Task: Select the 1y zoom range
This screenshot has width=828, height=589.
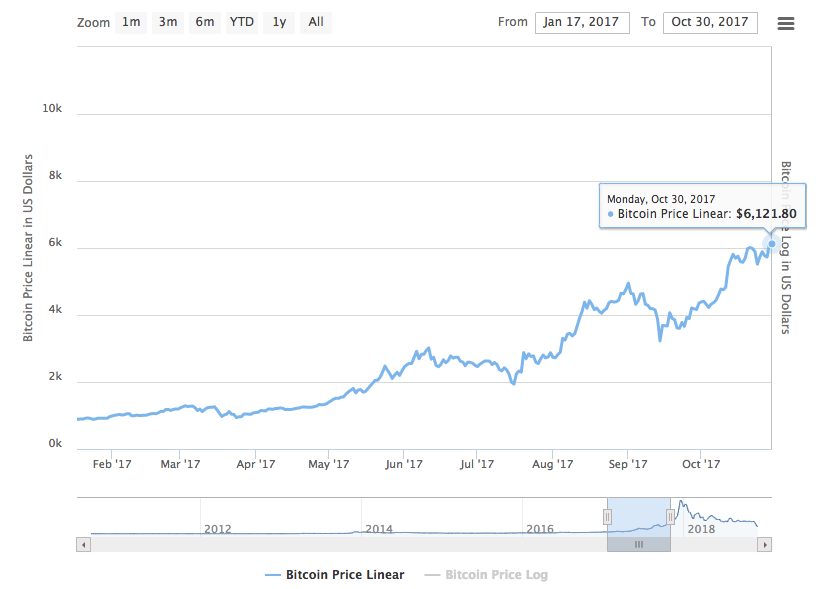Action: point(279,22)
